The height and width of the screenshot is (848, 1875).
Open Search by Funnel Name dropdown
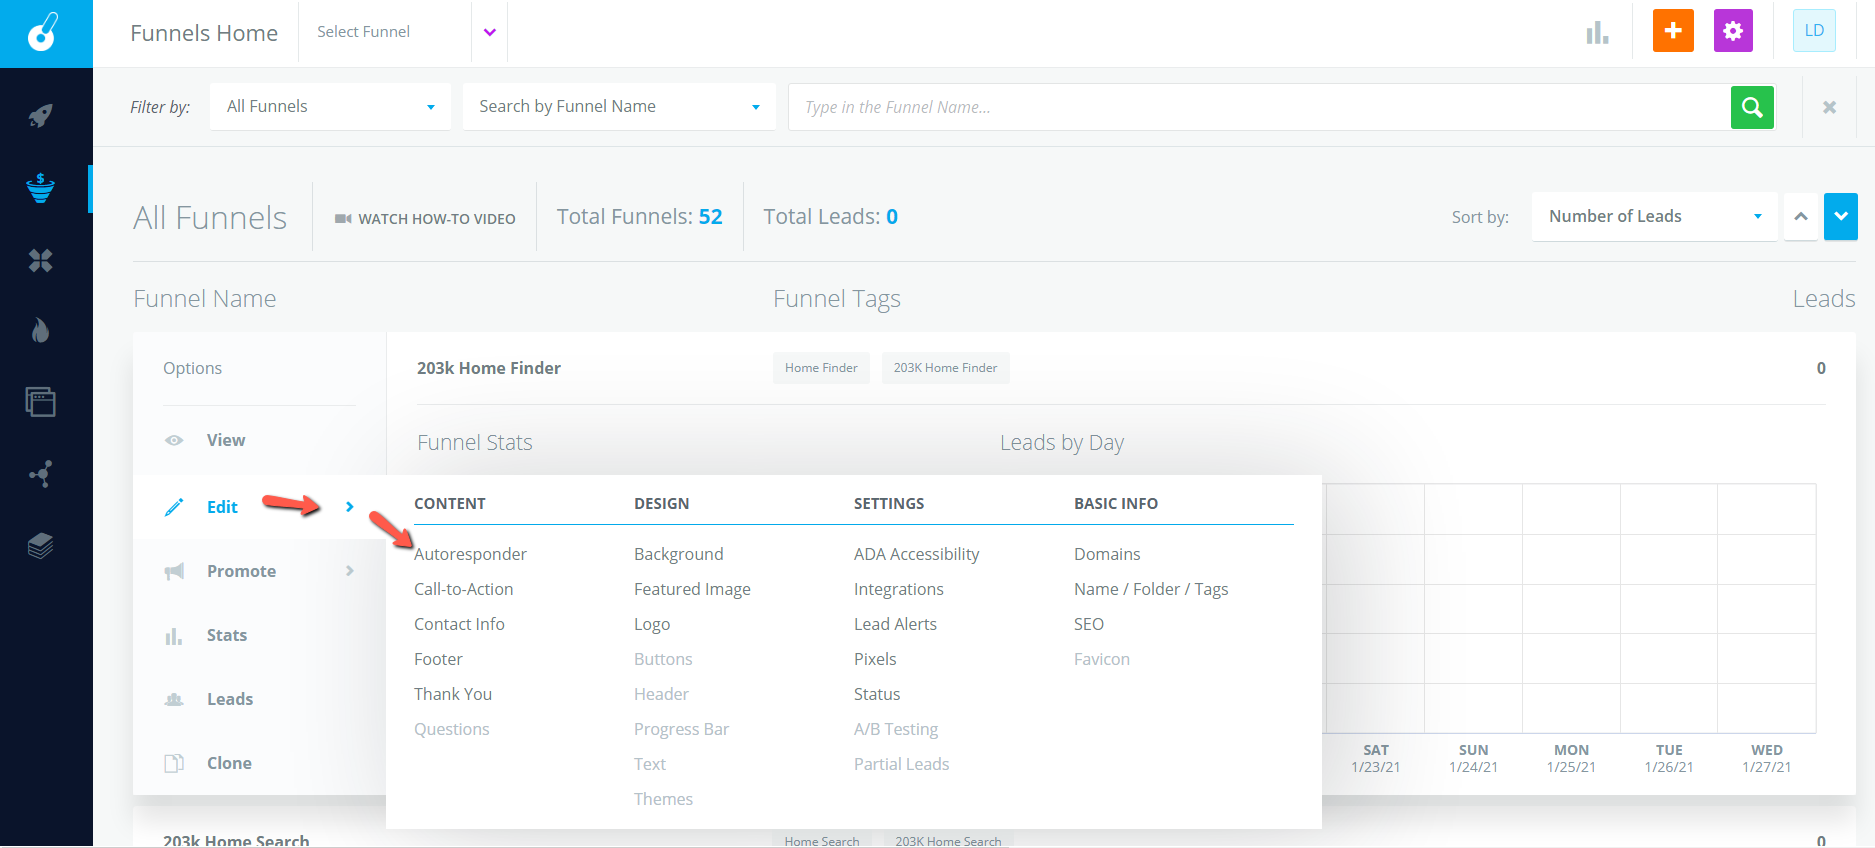[619, 107]
